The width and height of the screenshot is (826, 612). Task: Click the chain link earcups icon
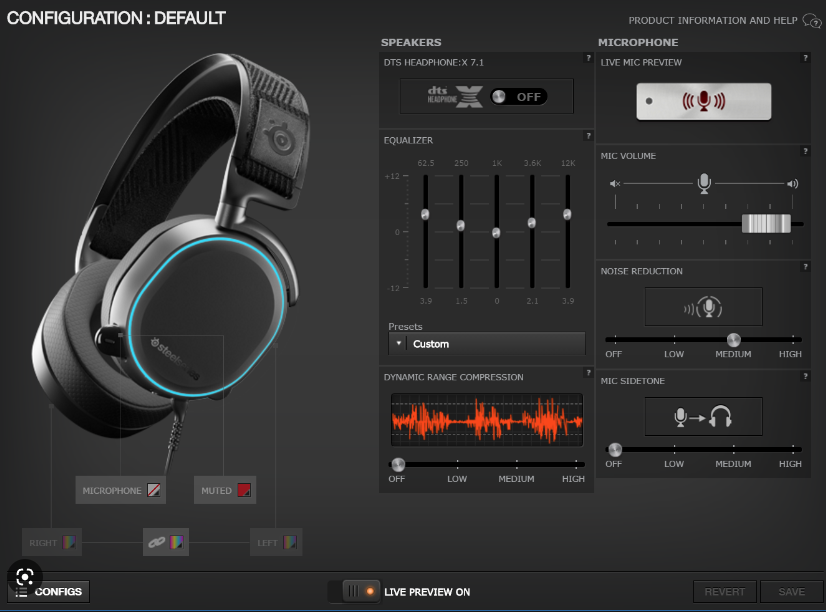156,542
